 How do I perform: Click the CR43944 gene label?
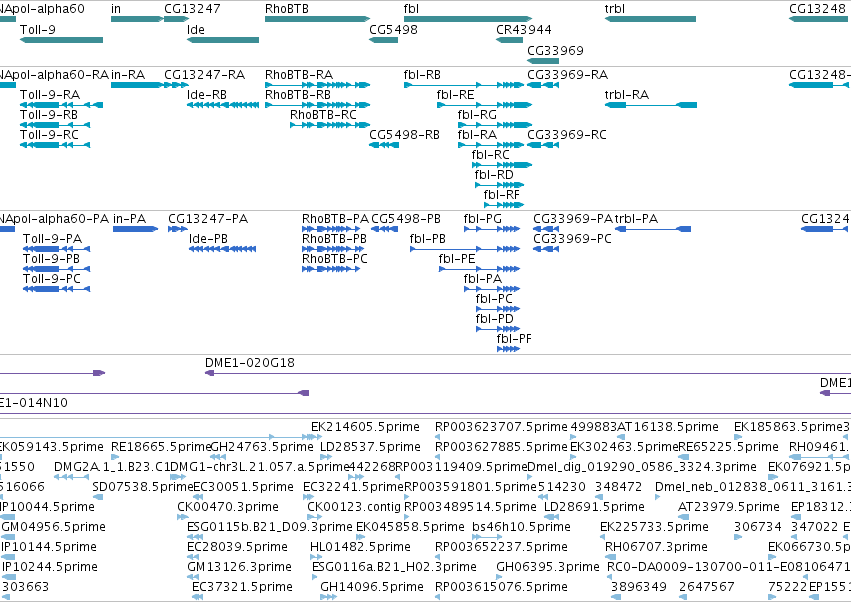click(524, 29)
